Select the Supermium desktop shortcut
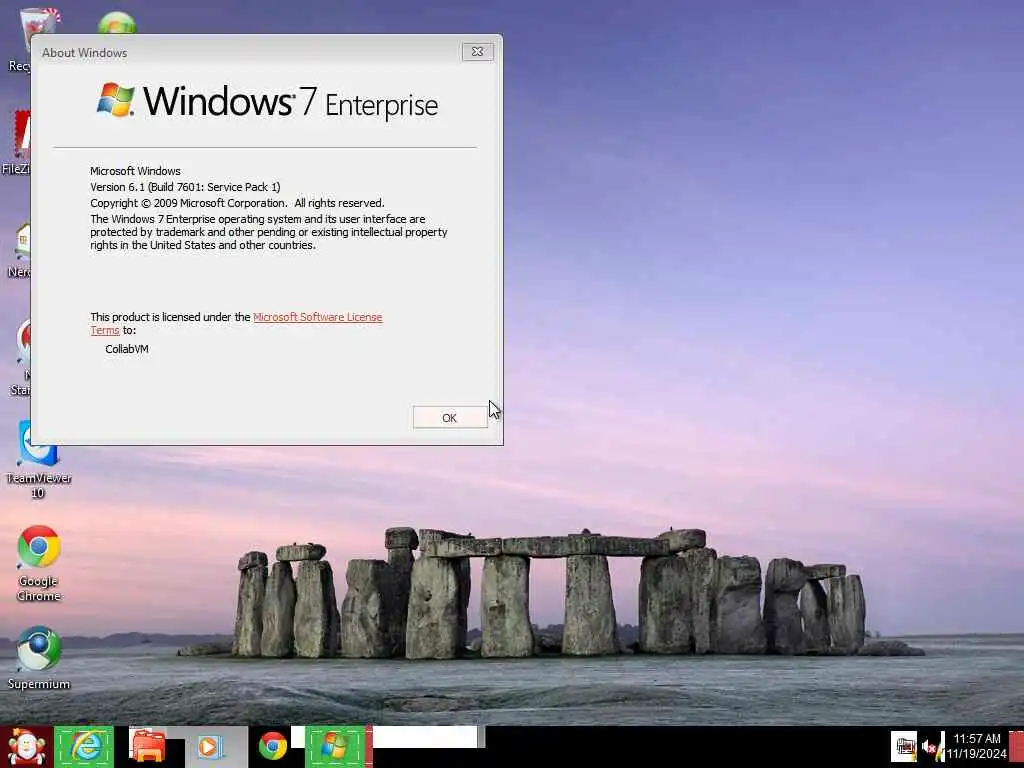 pos(39,658)
